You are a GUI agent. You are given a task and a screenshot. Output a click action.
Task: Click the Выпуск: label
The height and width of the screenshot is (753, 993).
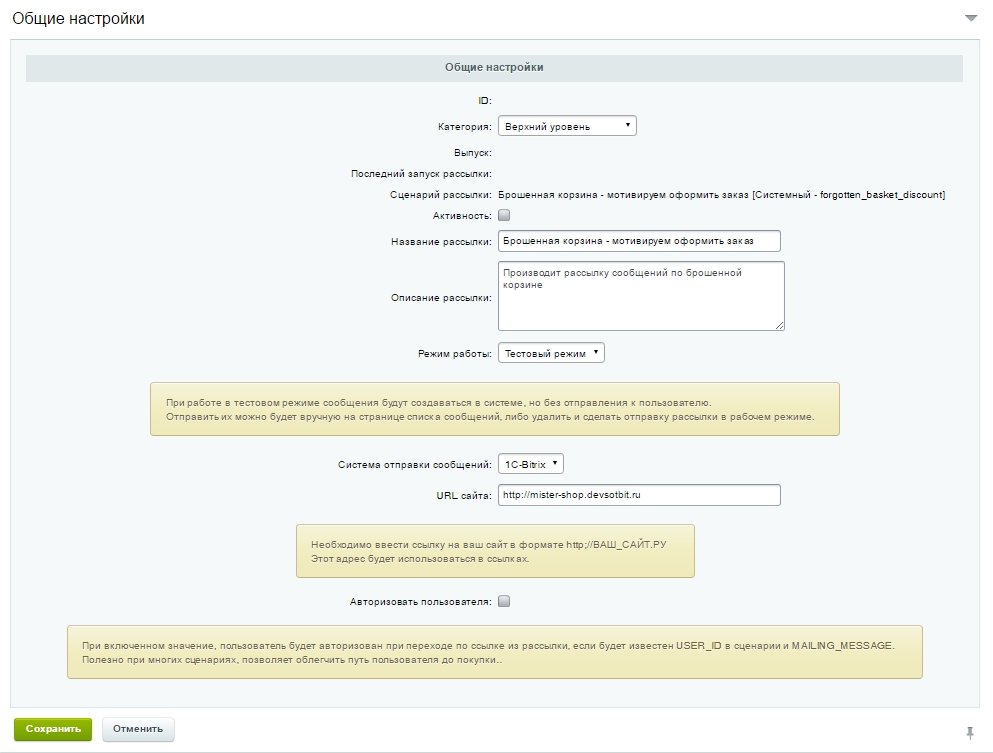pos(472,153)
